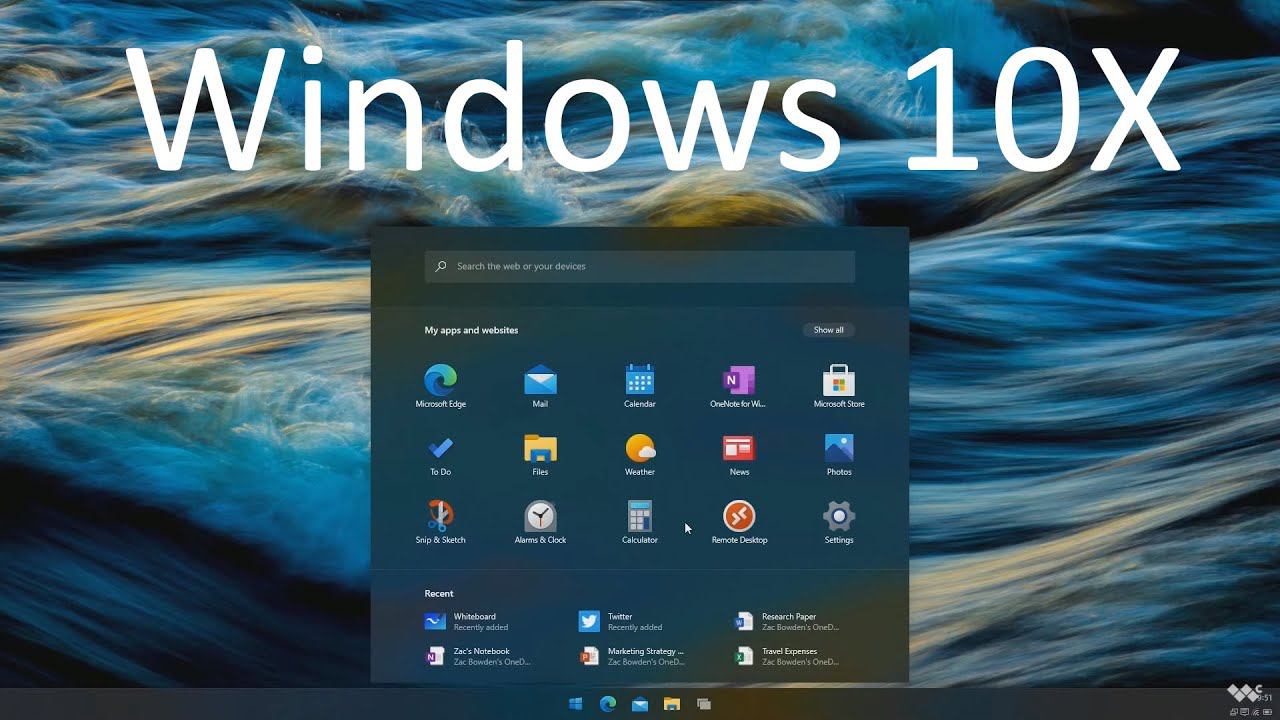The image size is (1280, 720).
Task: Open Edge from the taskbar
Action: pos(607,704)
